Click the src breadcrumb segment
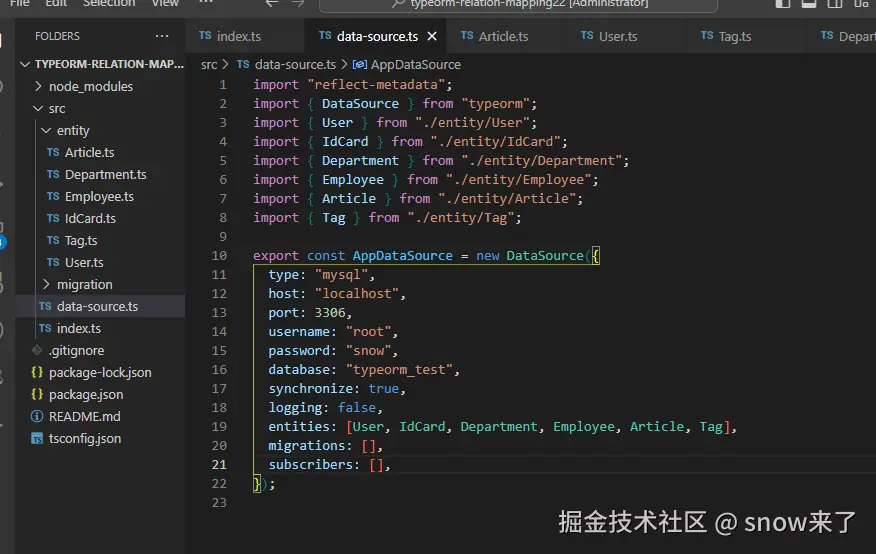Viewport: 876px width, 554px height. [209, 65]
